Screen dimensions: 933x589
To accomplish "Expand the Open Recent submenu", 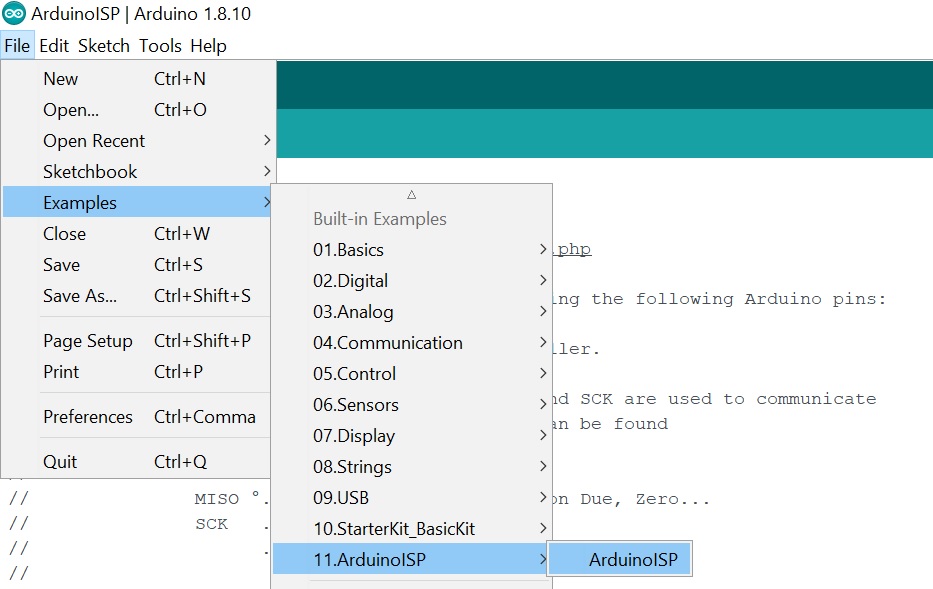I will (137, 140).
